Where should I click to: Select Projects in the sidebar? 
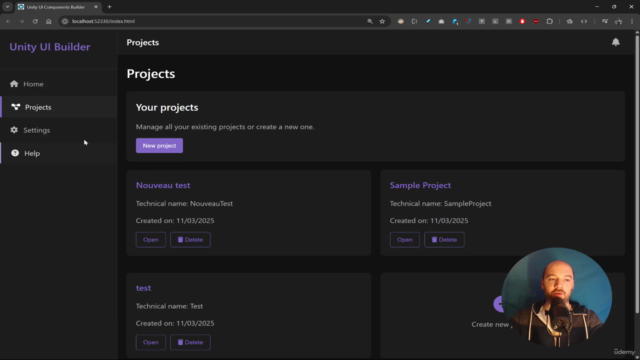[59, 107]
